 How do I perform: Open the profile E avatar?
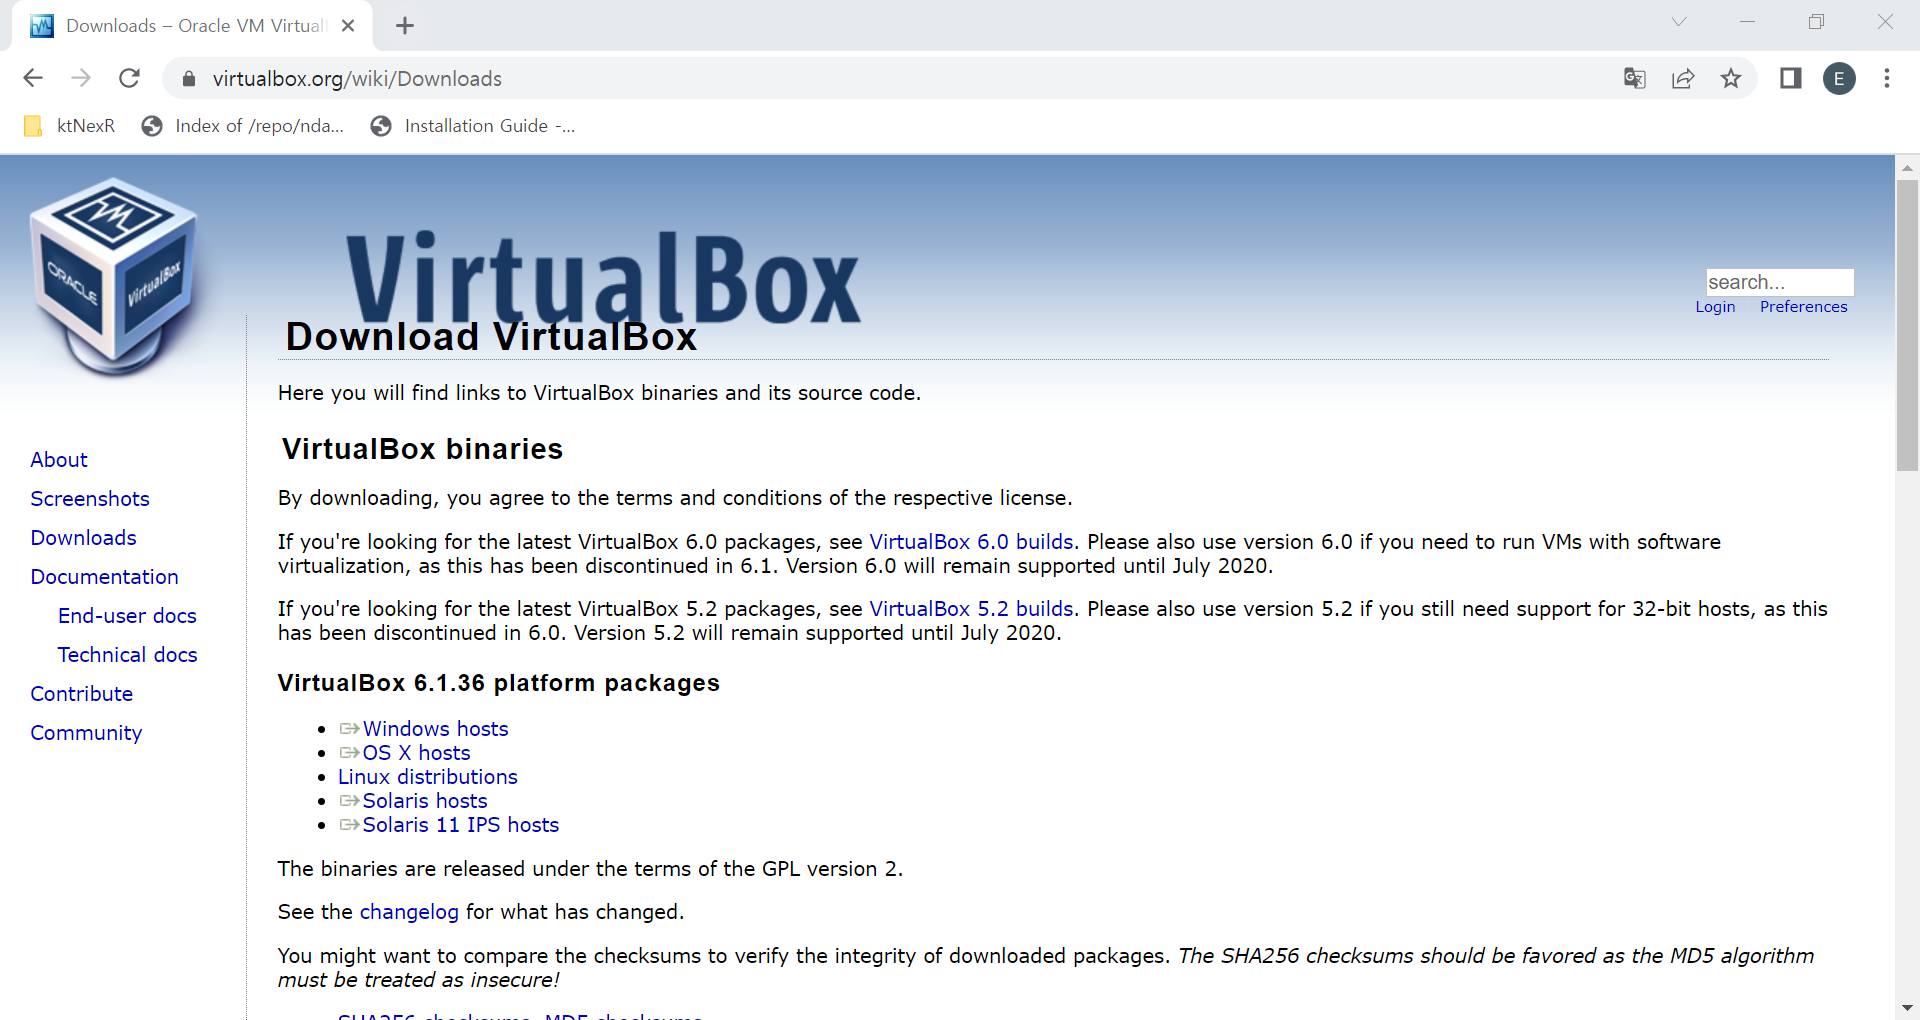(x=1839, y=78)
